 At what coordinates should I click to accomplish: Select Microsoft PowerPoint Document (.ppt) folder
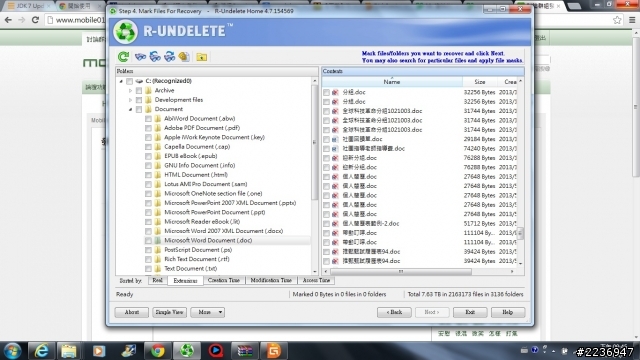click(x=215, y=212)
